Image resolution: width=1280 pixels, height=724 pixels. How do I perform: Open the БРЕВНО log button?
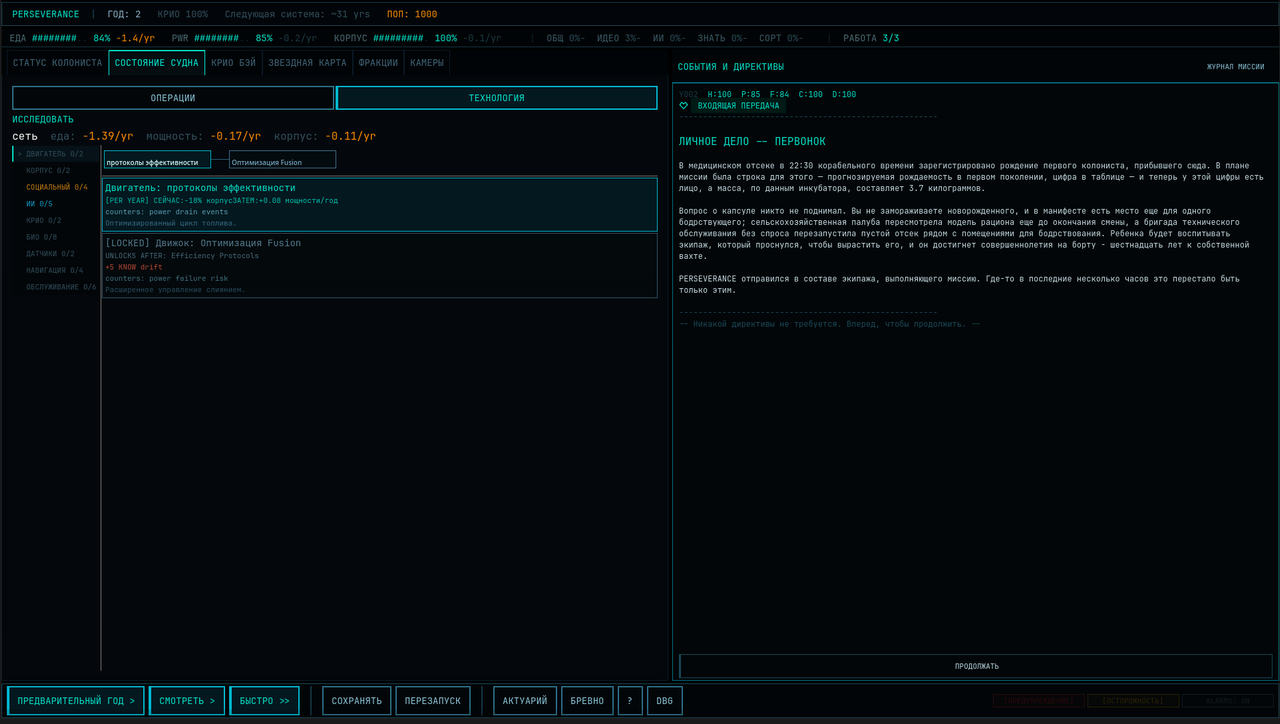pyautogui.click(x=587, y=701)
